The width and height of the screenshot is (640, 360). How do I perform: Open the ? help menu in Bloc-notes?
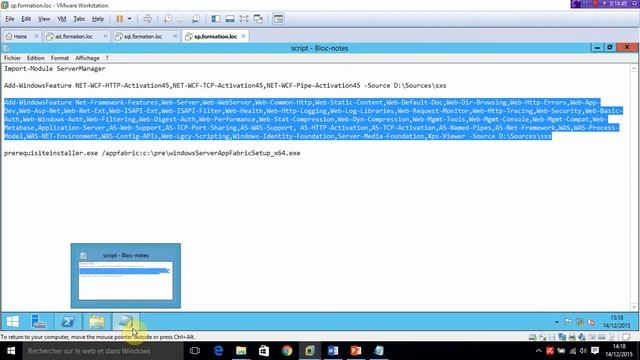pos(107,58)
